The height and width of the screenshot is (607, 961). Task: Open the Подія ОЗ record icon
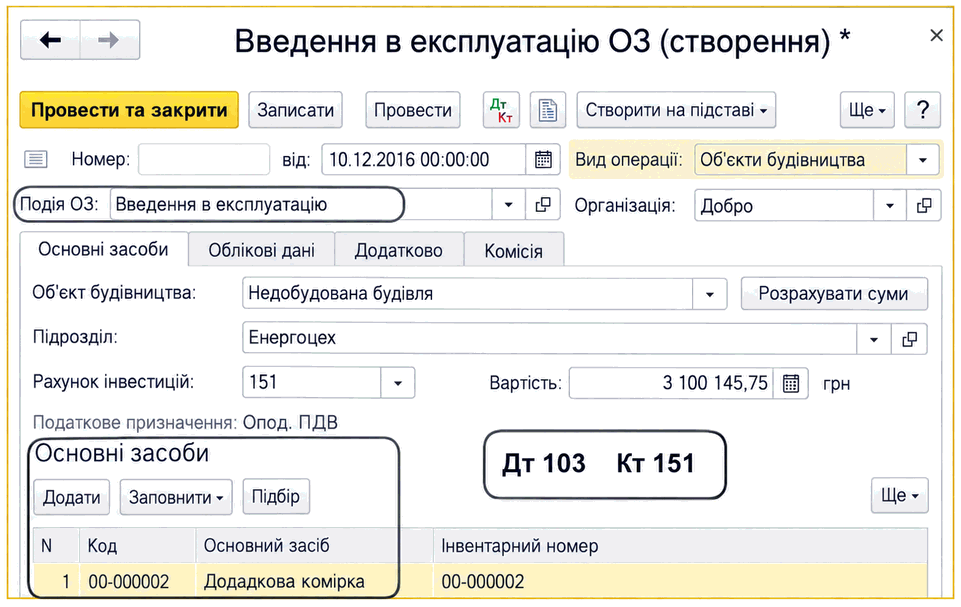543,205
